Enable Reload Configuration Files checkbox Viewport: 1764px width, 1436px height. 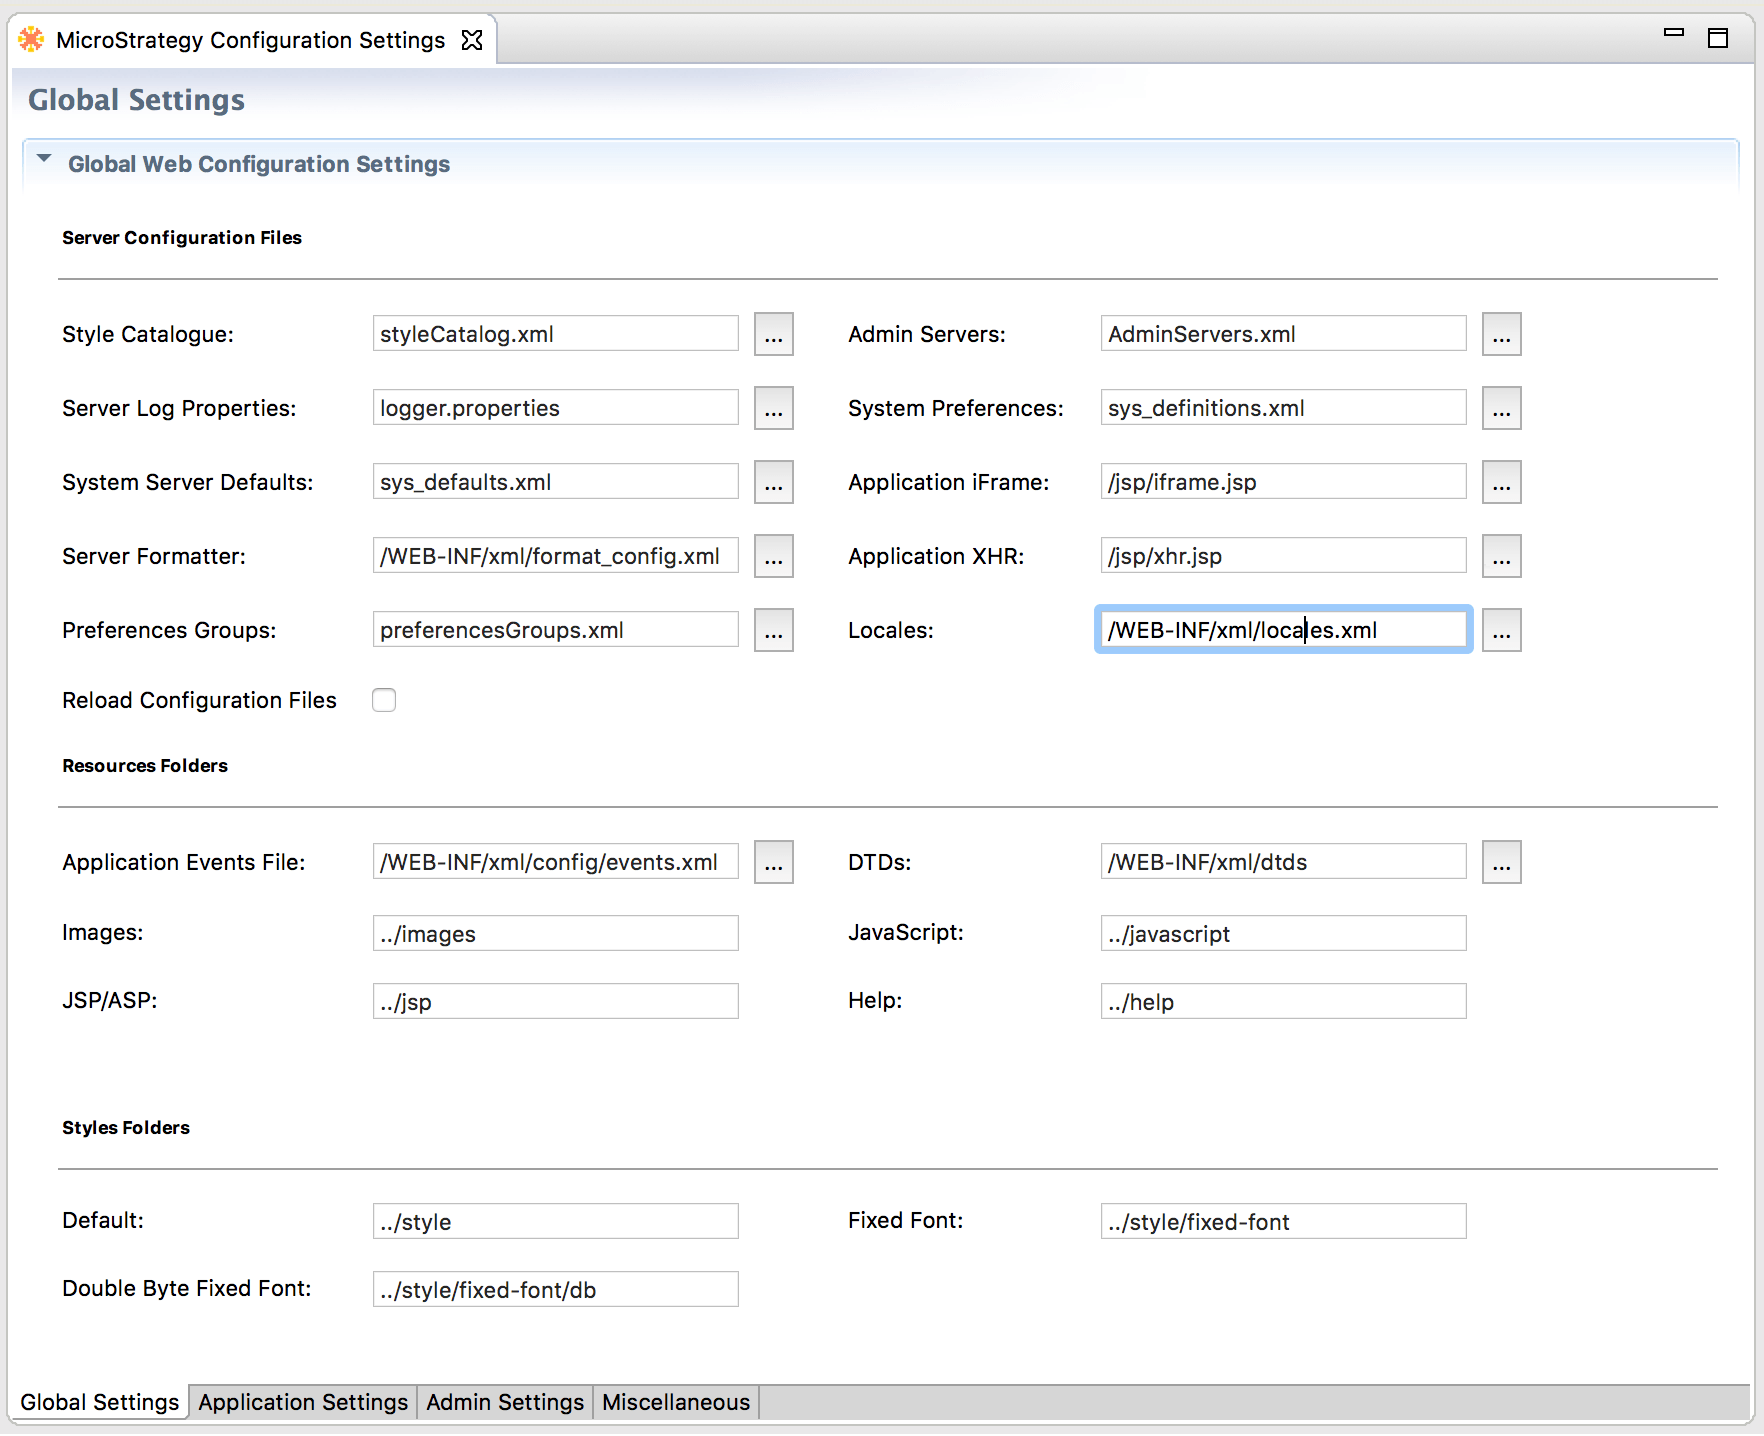pos(384,700)
